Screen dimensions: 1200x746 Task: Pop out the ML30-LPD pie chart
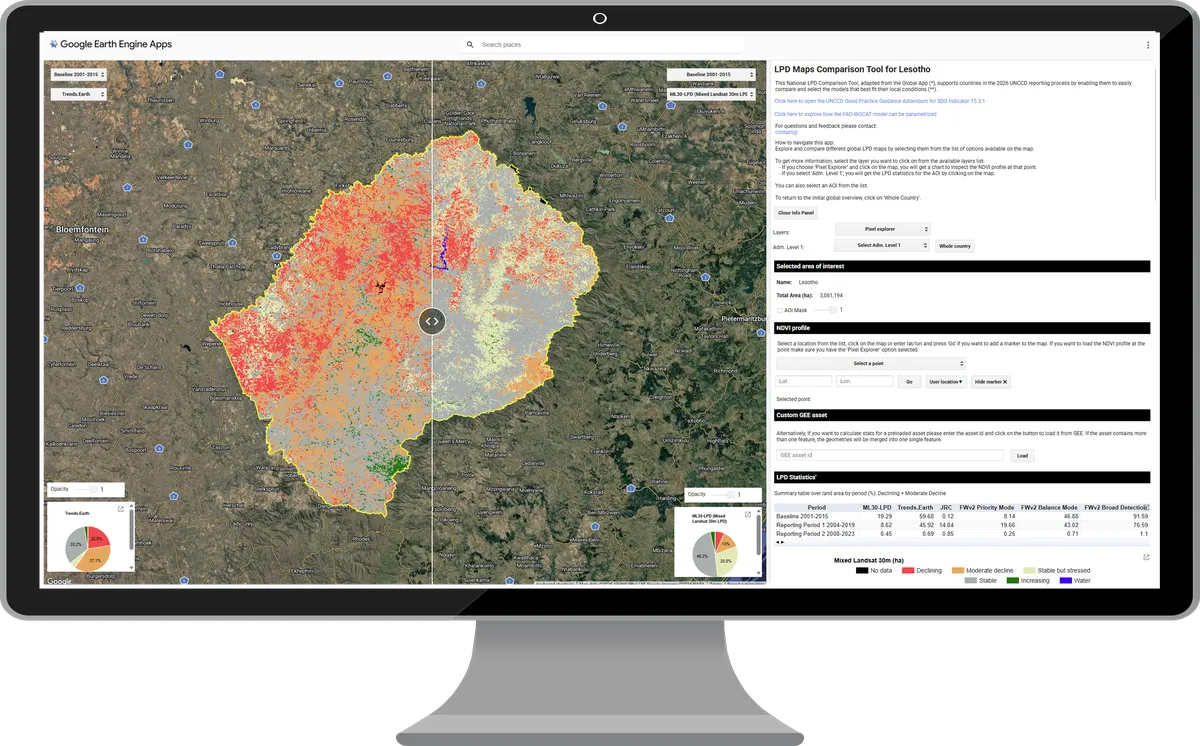tap(748, 515)
